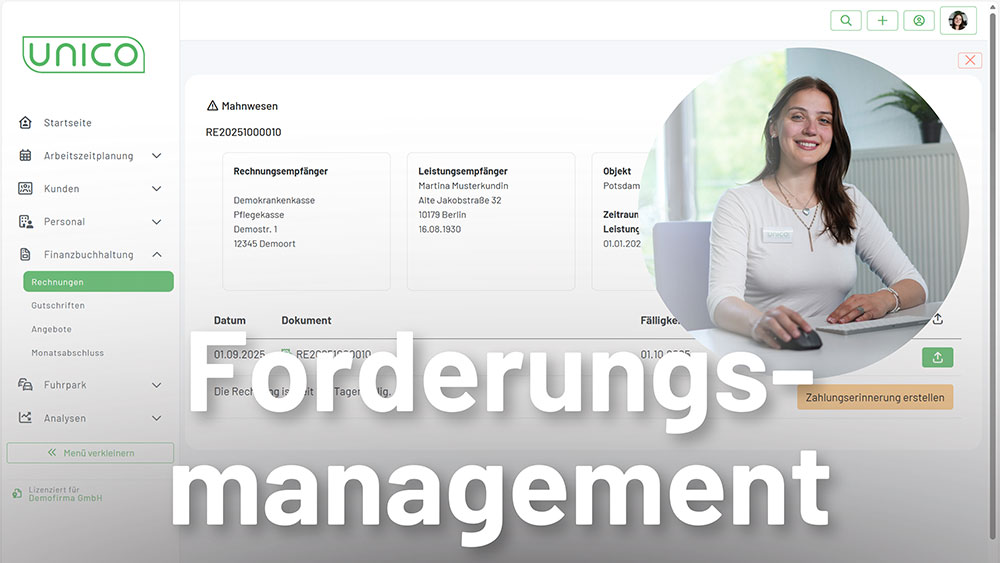Click the green upload button in invoice row
Viewport: 1000px width, 563px height.
coord(938,357)
